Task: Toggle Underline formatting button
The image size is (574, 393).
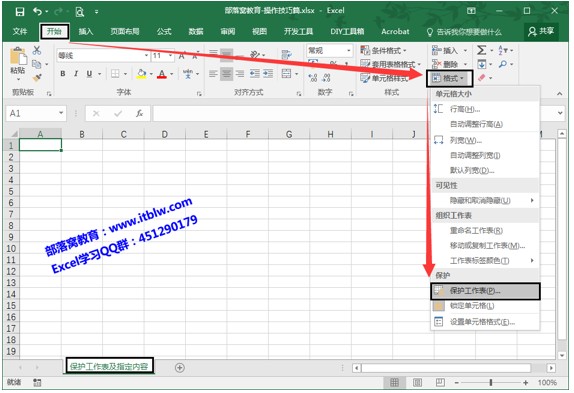Action: coord(89,74)
